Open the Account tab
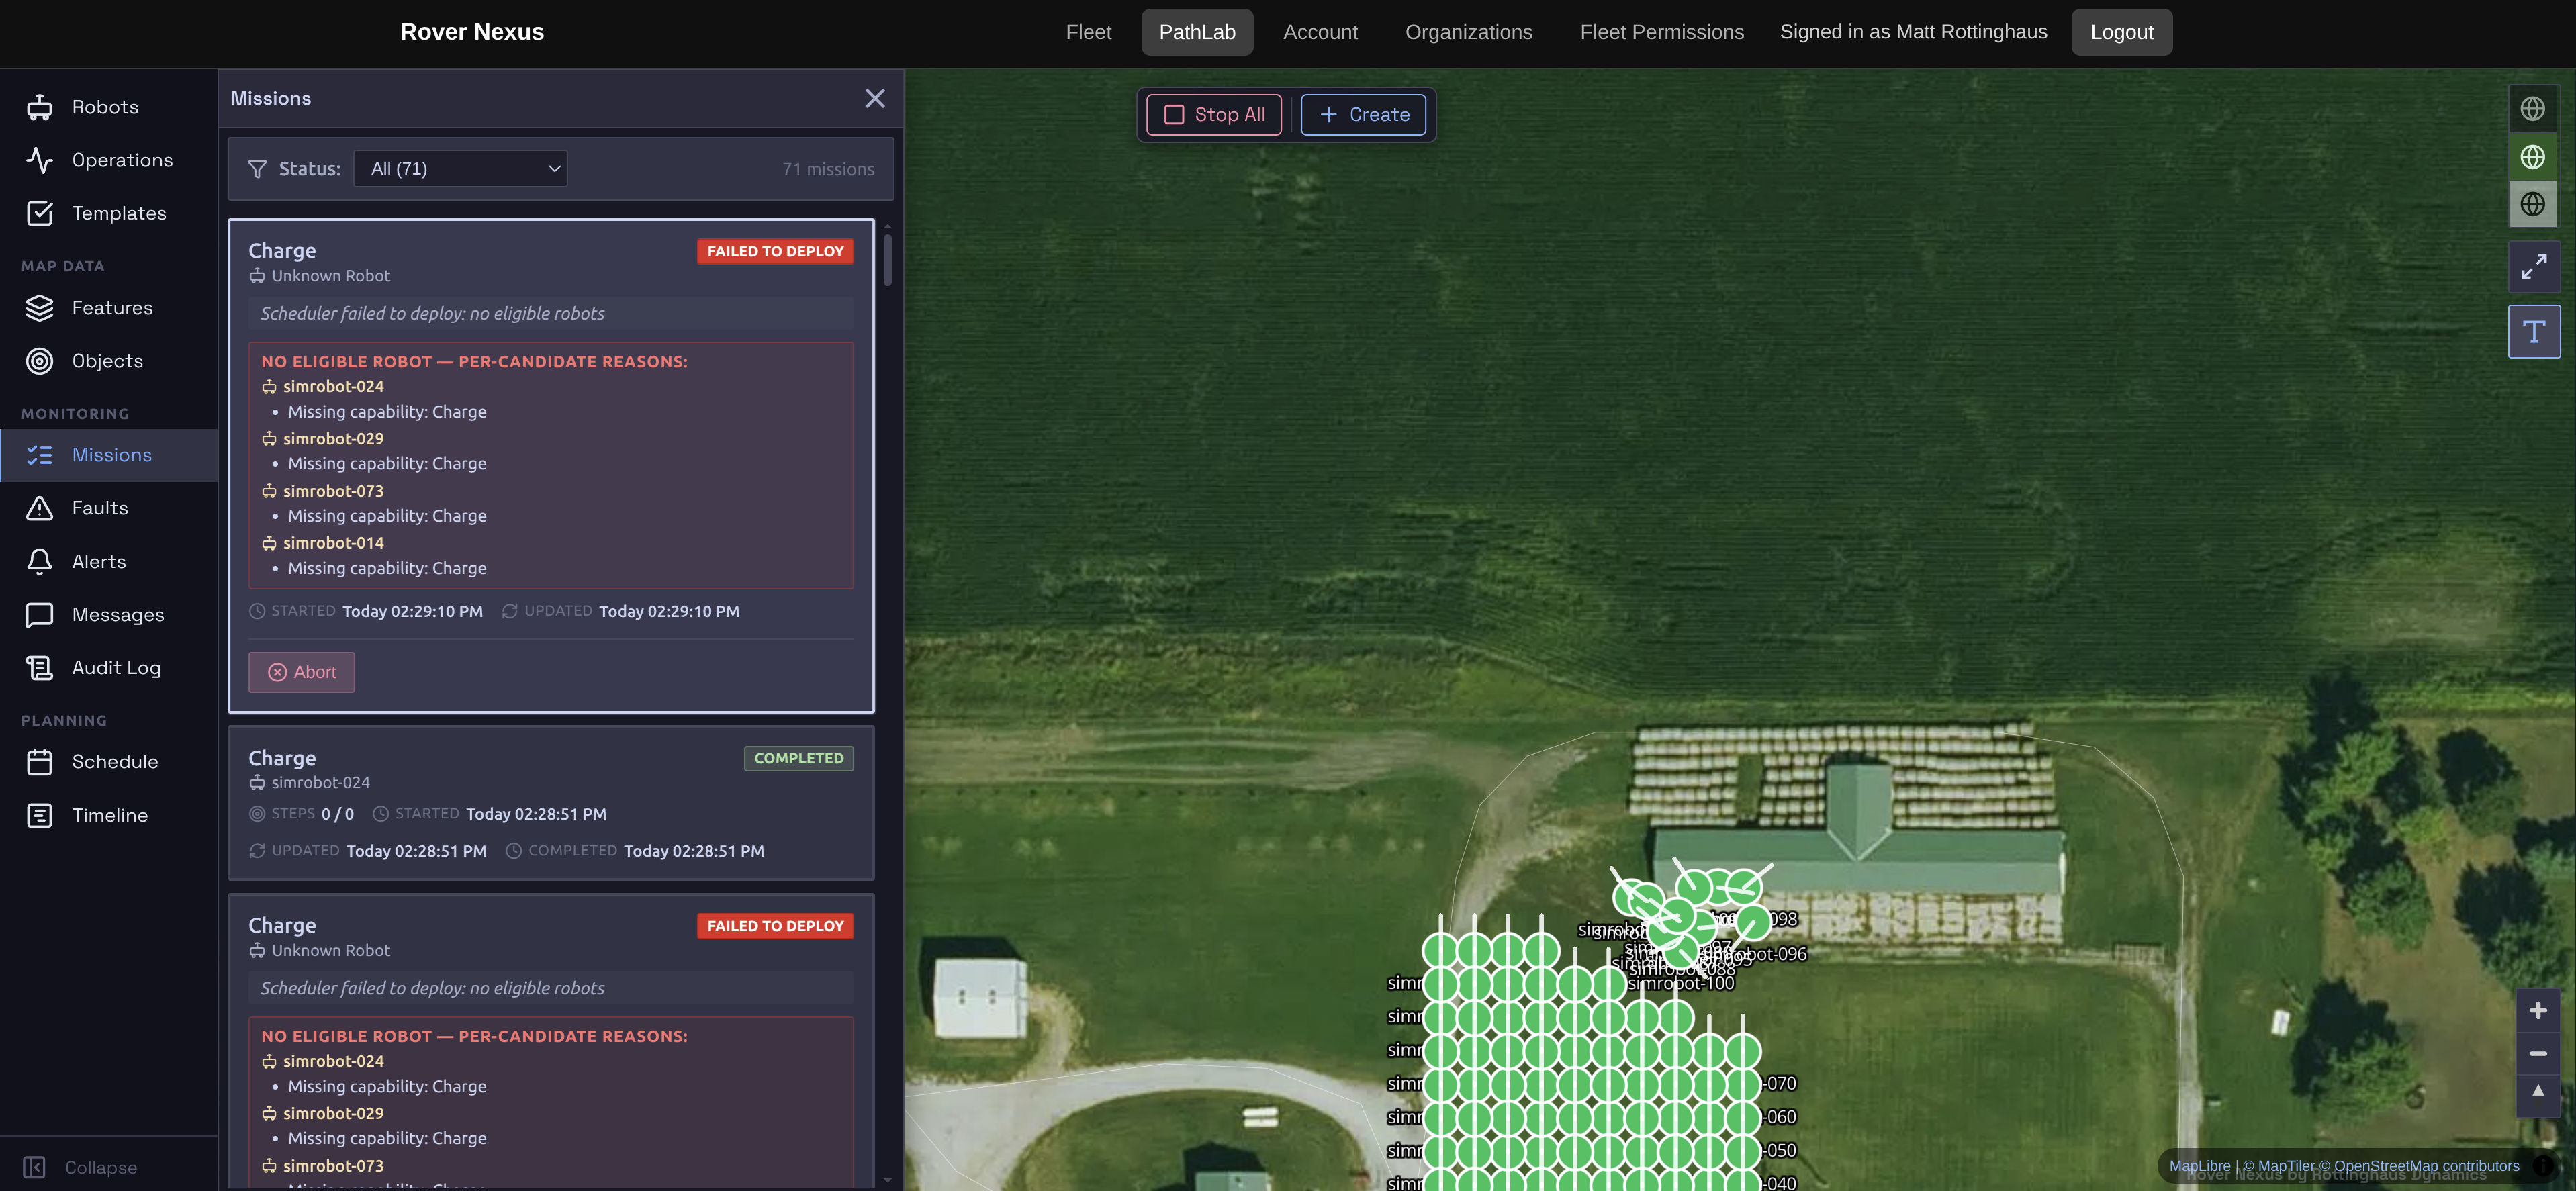The image size is (2576, 1191). coord(1320,32)
